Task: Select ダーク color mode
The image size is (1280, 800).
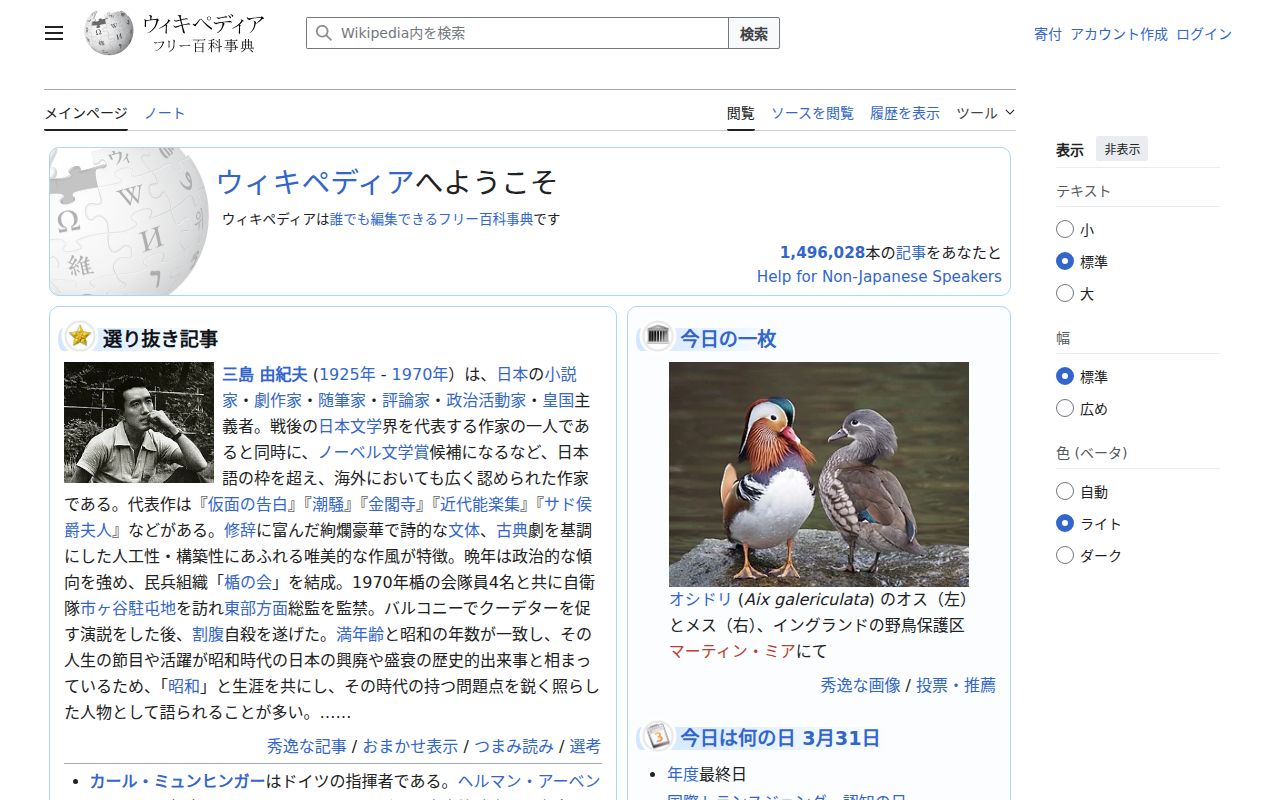Action: click(1065, 555)
